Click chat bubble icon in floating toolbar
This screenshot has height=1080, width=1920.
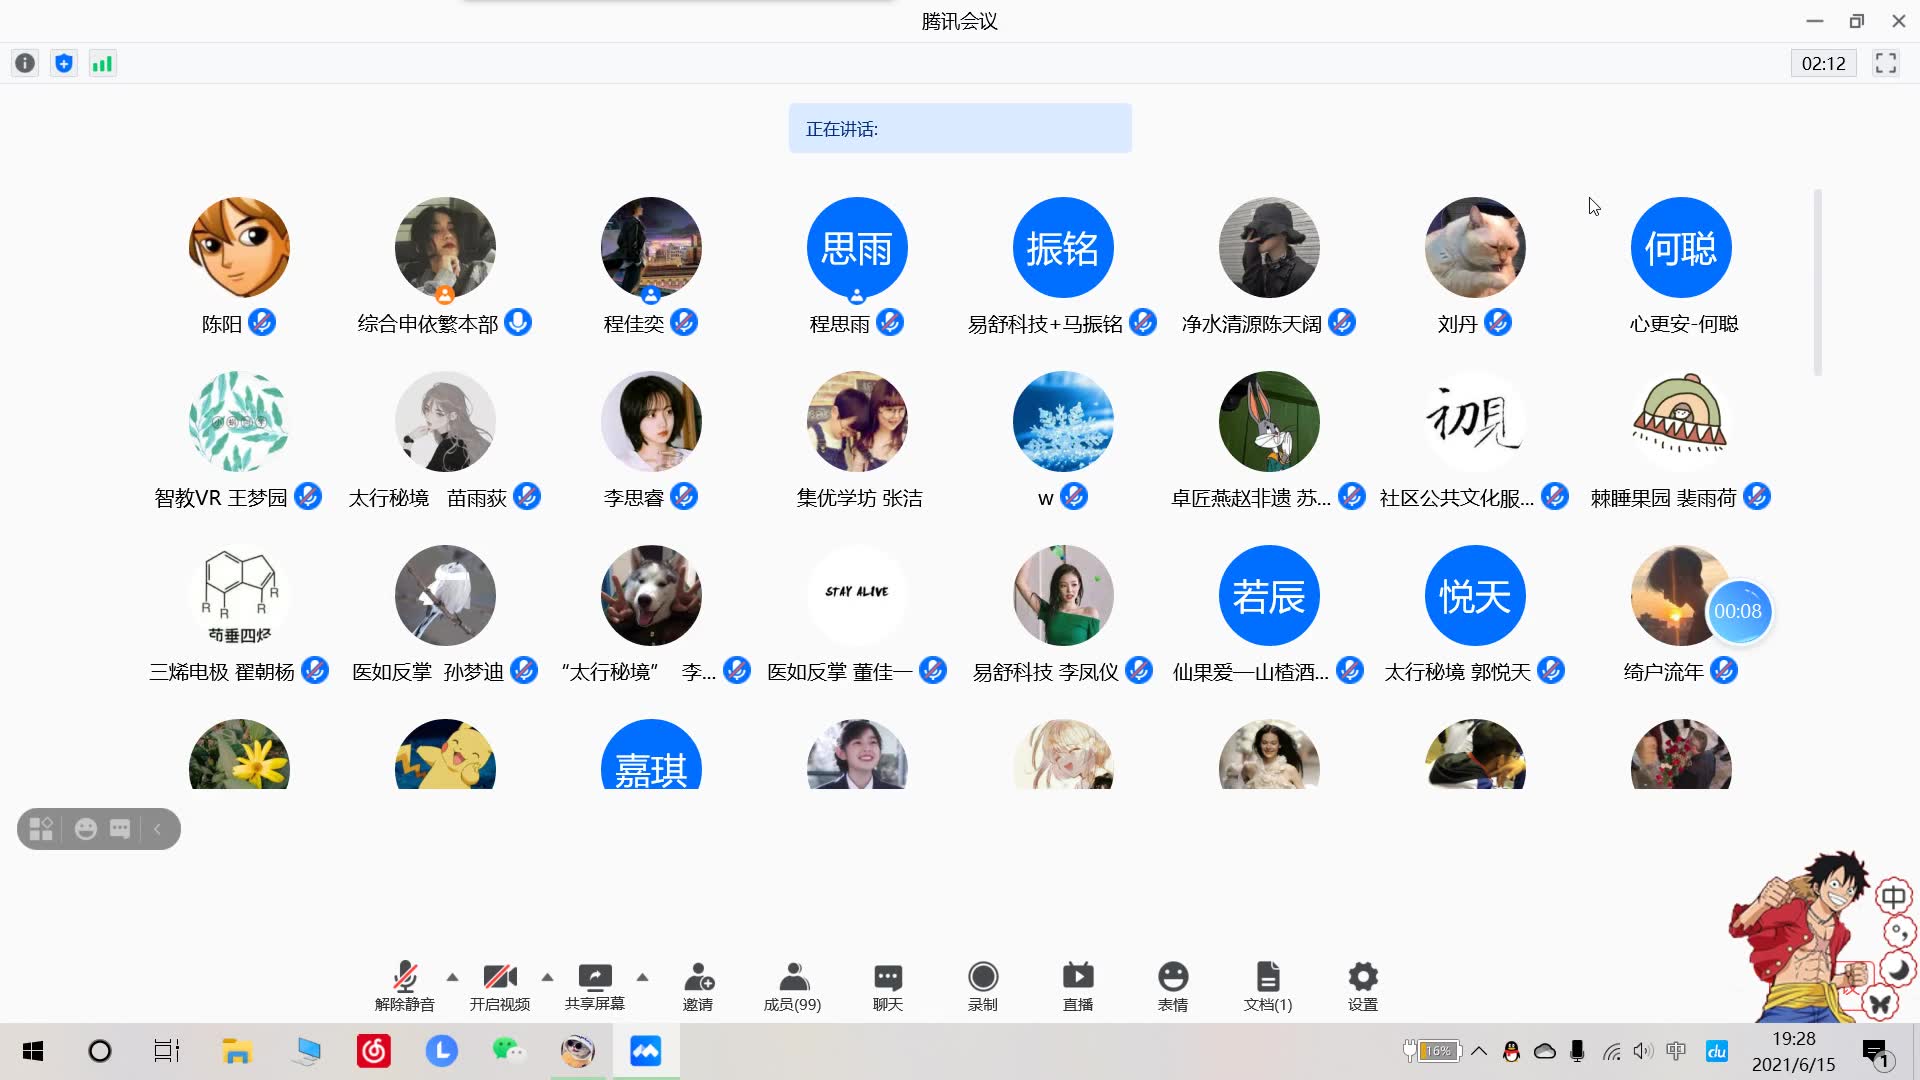(x=120, y=829)
